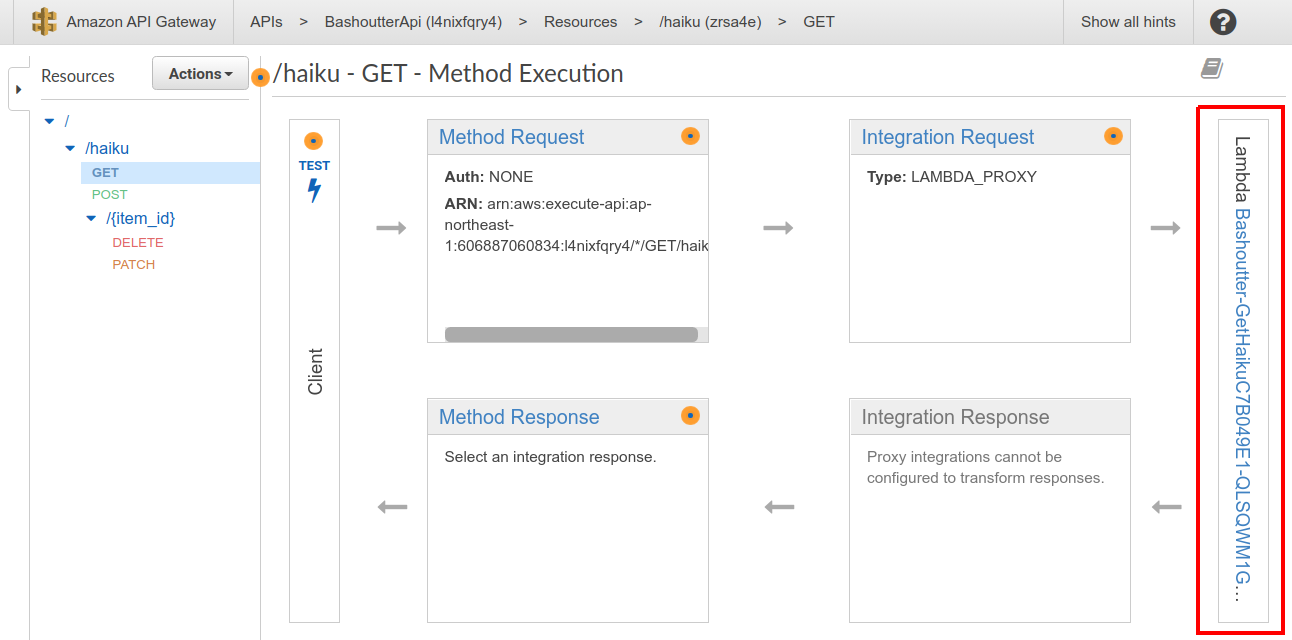
Task: Click the orange hint dot on Method Response
Action: click(690, 416)
